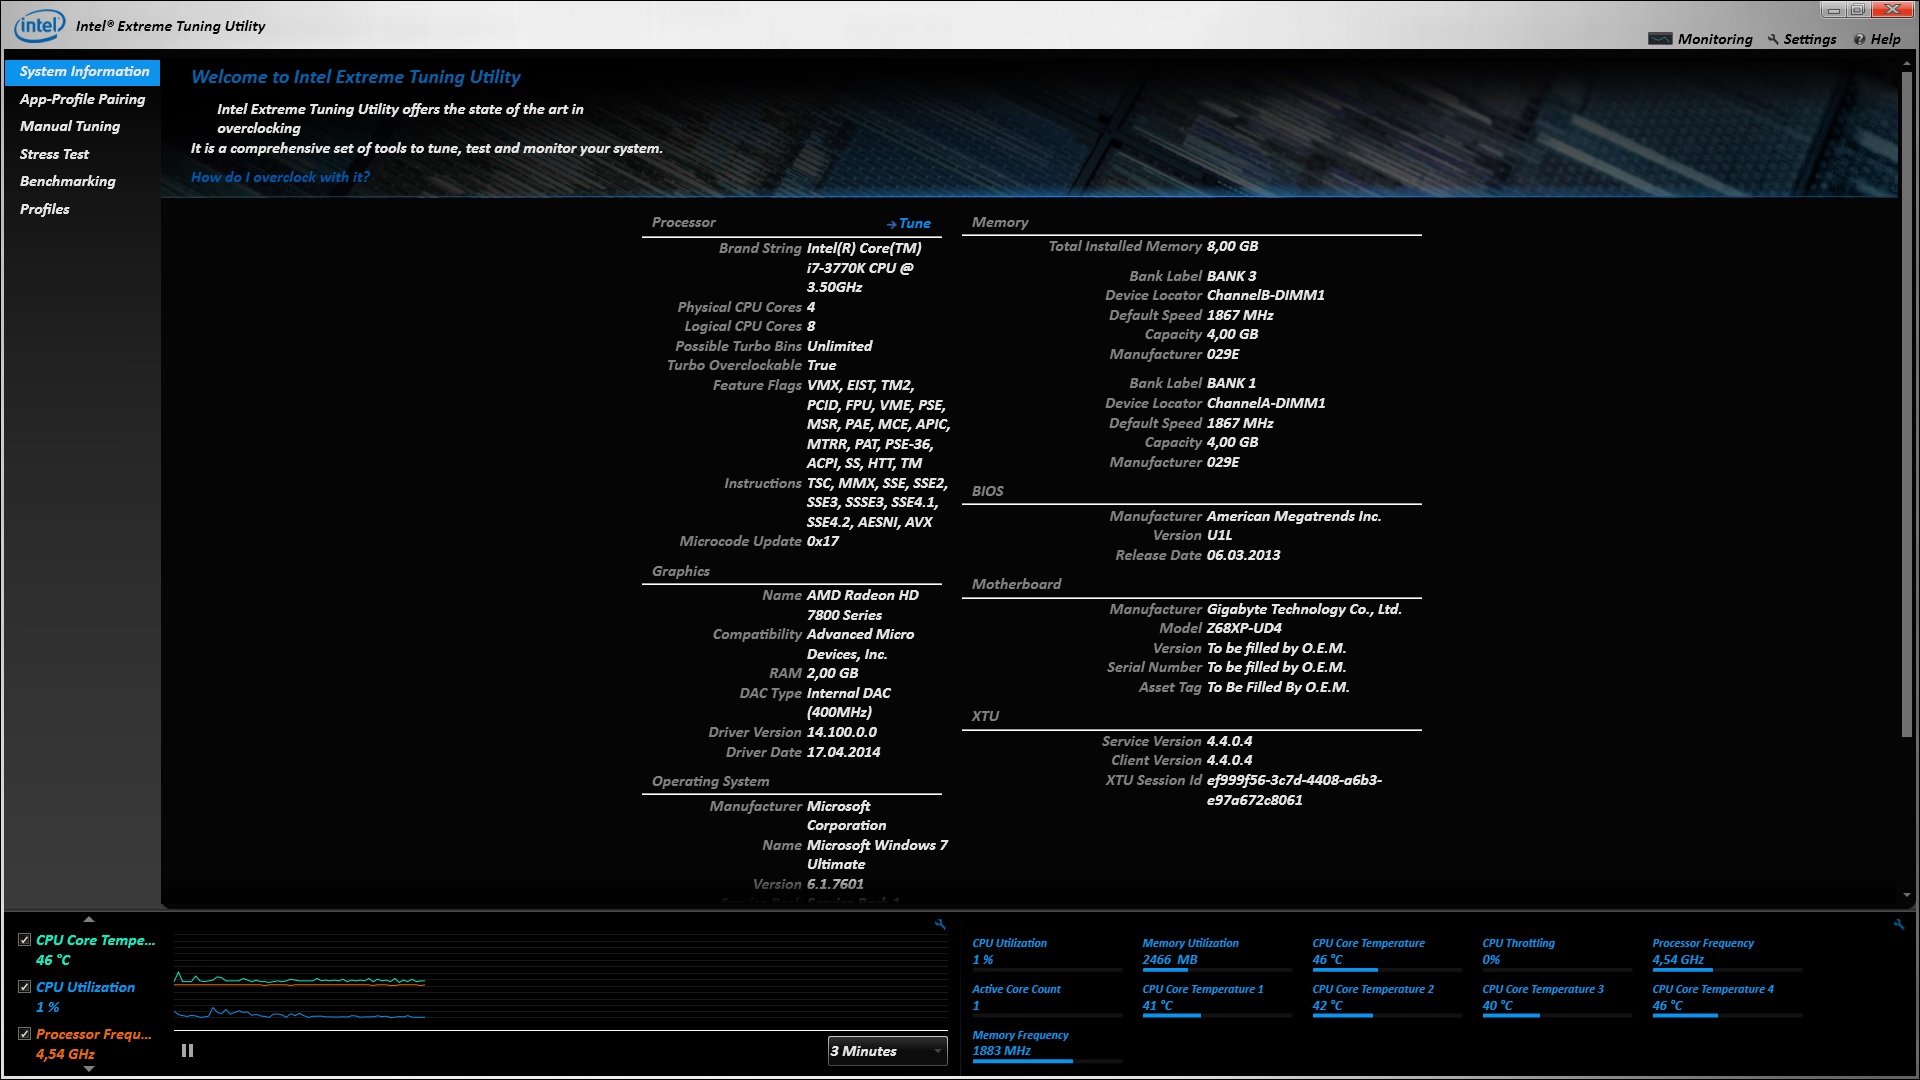
Task: Click 'Microsoft Windows 7' OS name text
Action: [x=877, y=845]
